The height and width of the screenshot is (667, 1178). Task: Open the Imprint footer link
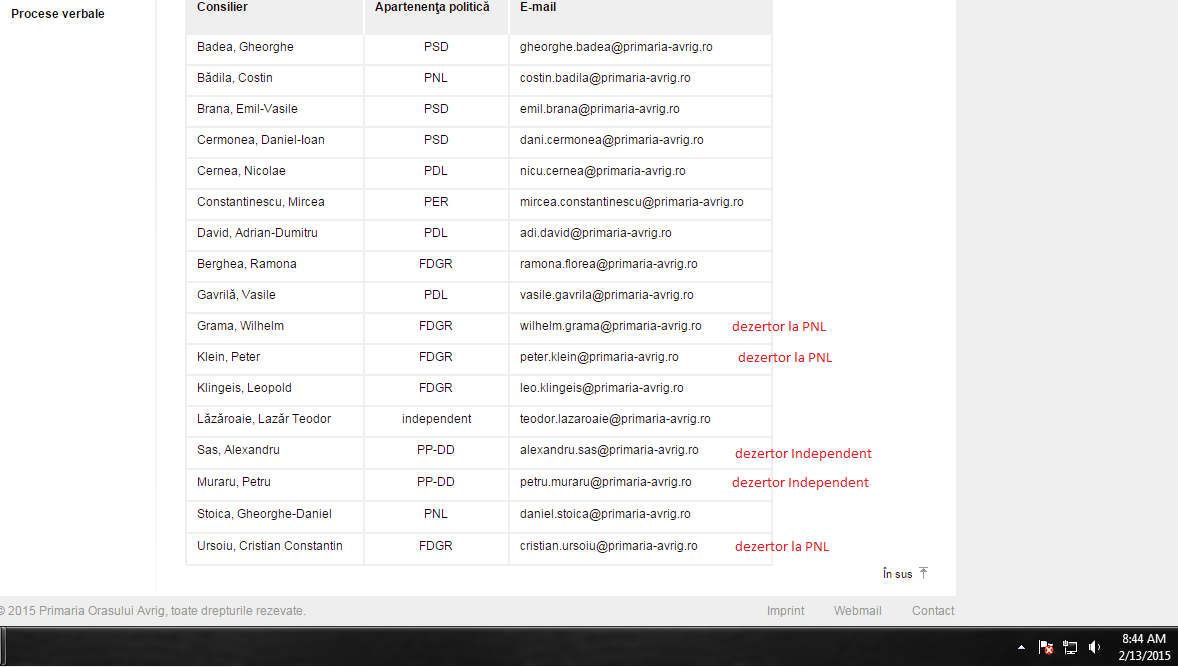(x=785, y=611)
